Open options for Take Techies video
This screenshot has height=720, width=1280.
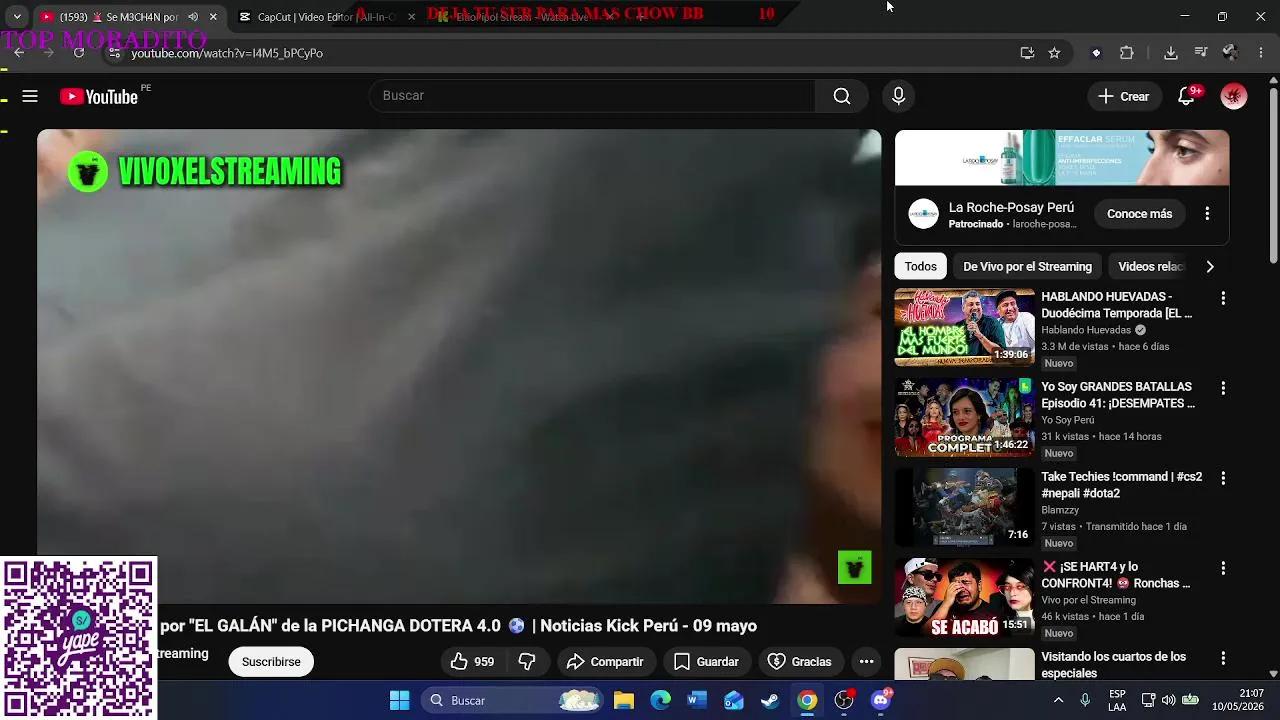1222,478
